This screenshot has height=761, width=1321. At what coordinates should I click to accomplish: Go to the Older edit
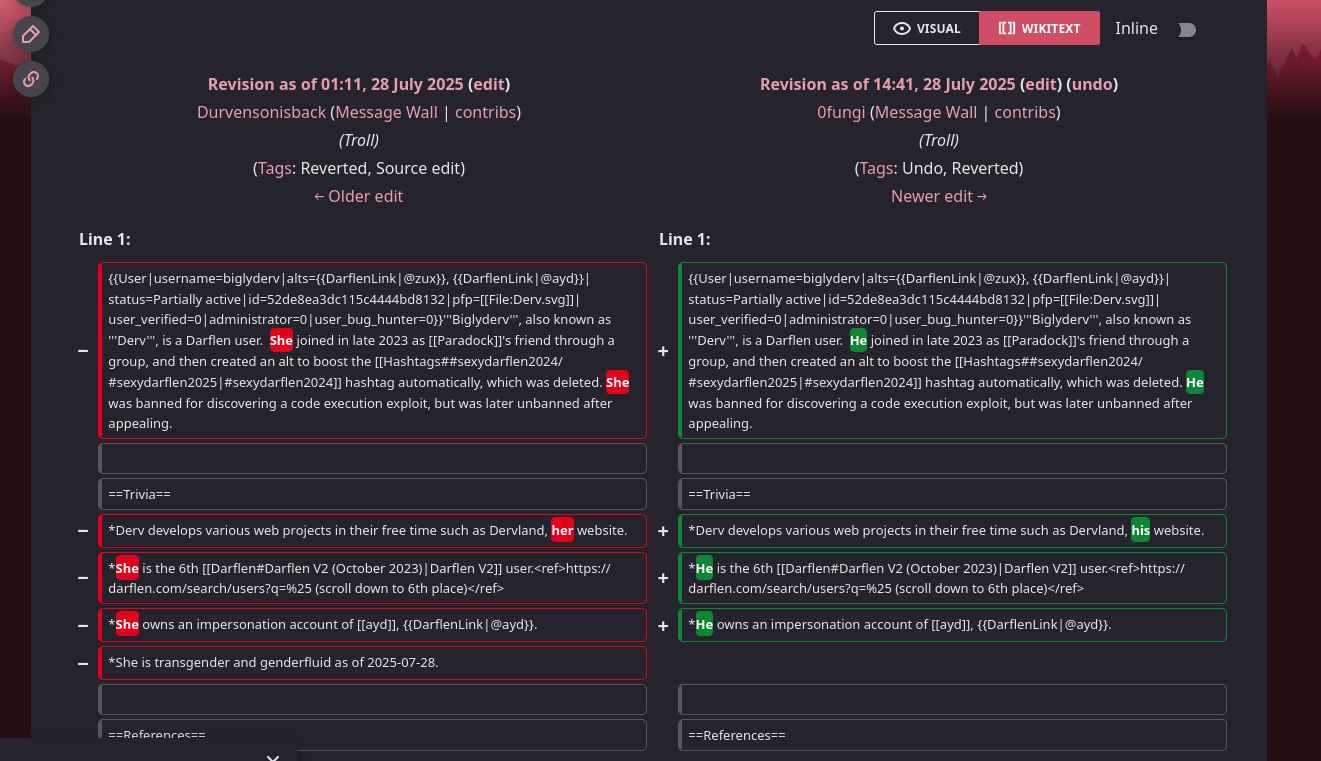point(359,196)
